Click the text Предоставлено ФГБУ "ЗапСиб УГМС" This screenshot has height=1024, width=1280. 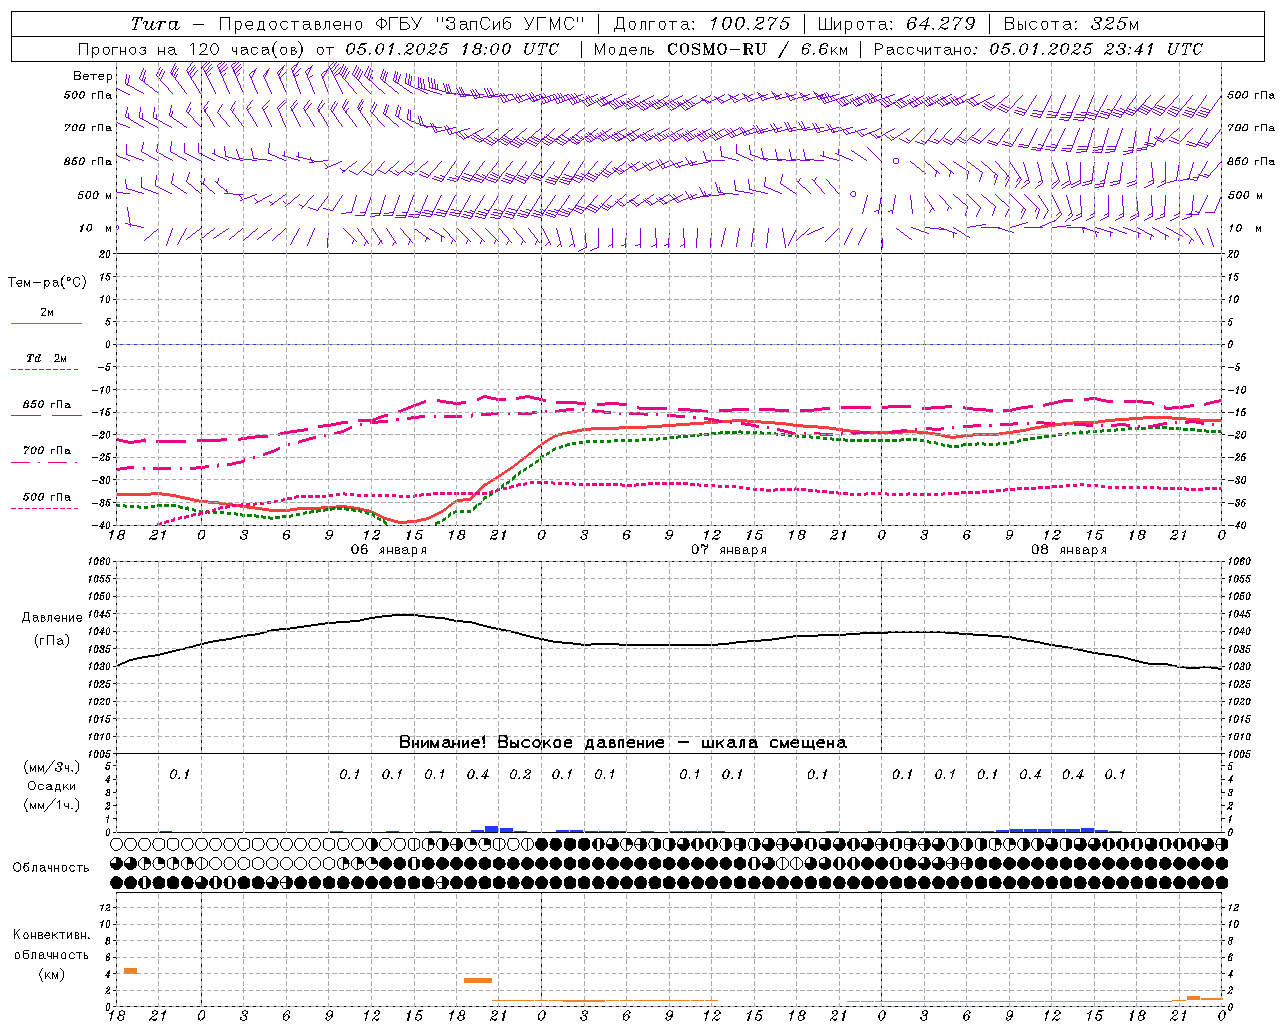click(x=401, y=24)
